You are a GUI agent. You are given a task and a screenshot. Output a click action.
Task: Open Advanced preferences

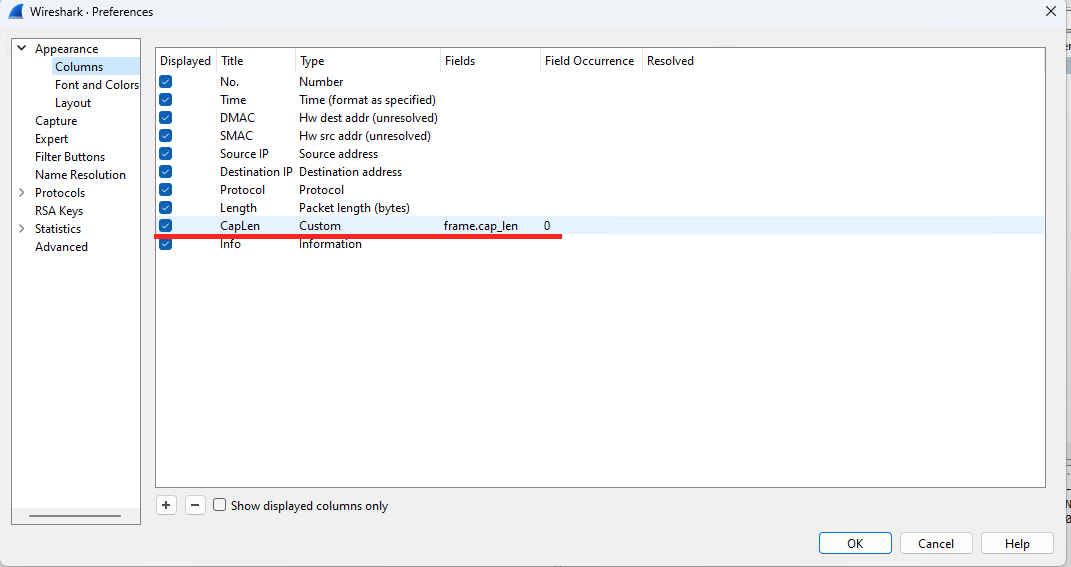point(61,247)
